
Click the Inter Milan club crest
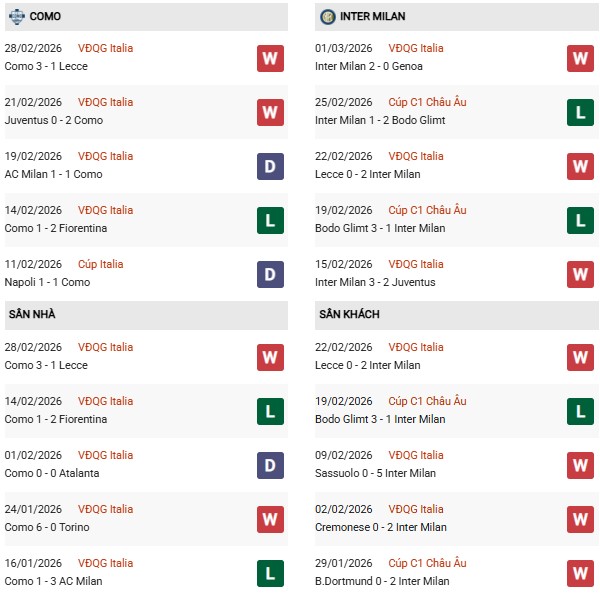click(x=328, y=17)
